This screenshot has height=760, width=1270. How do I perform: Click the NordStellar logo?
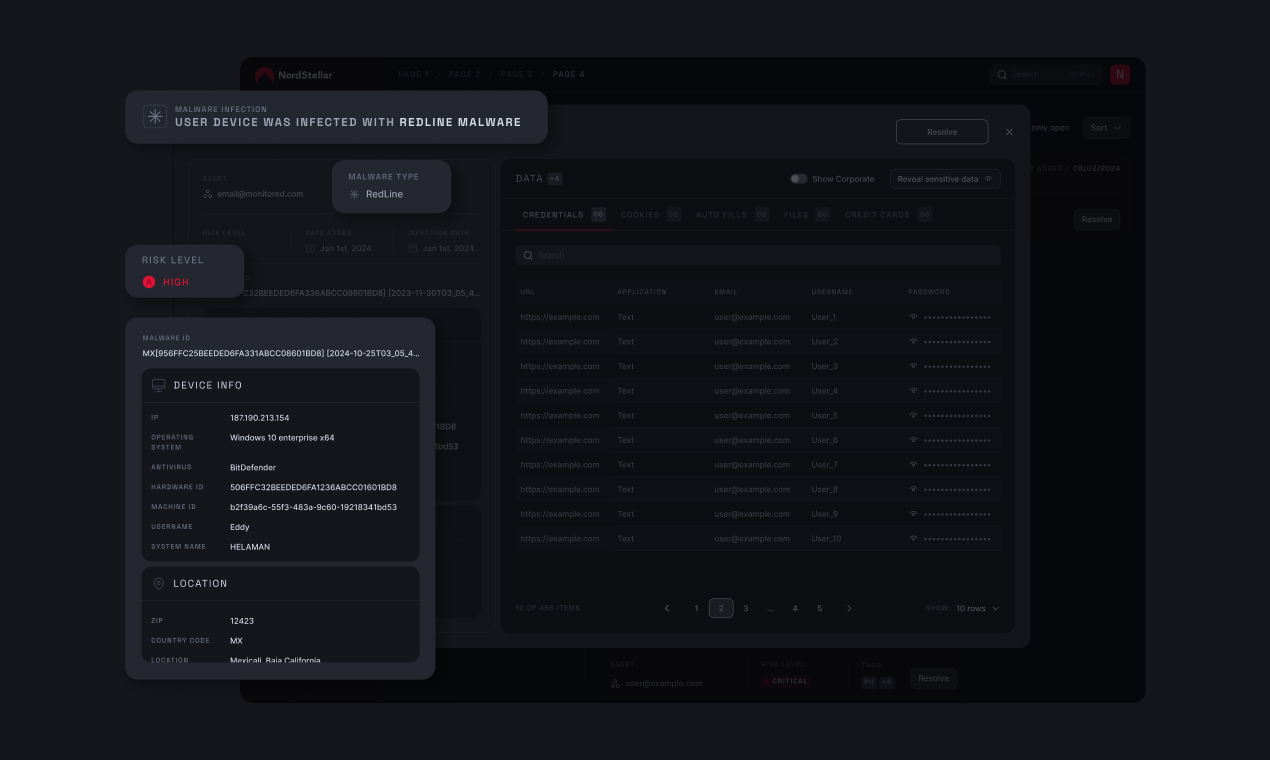(x=294, y=74)
